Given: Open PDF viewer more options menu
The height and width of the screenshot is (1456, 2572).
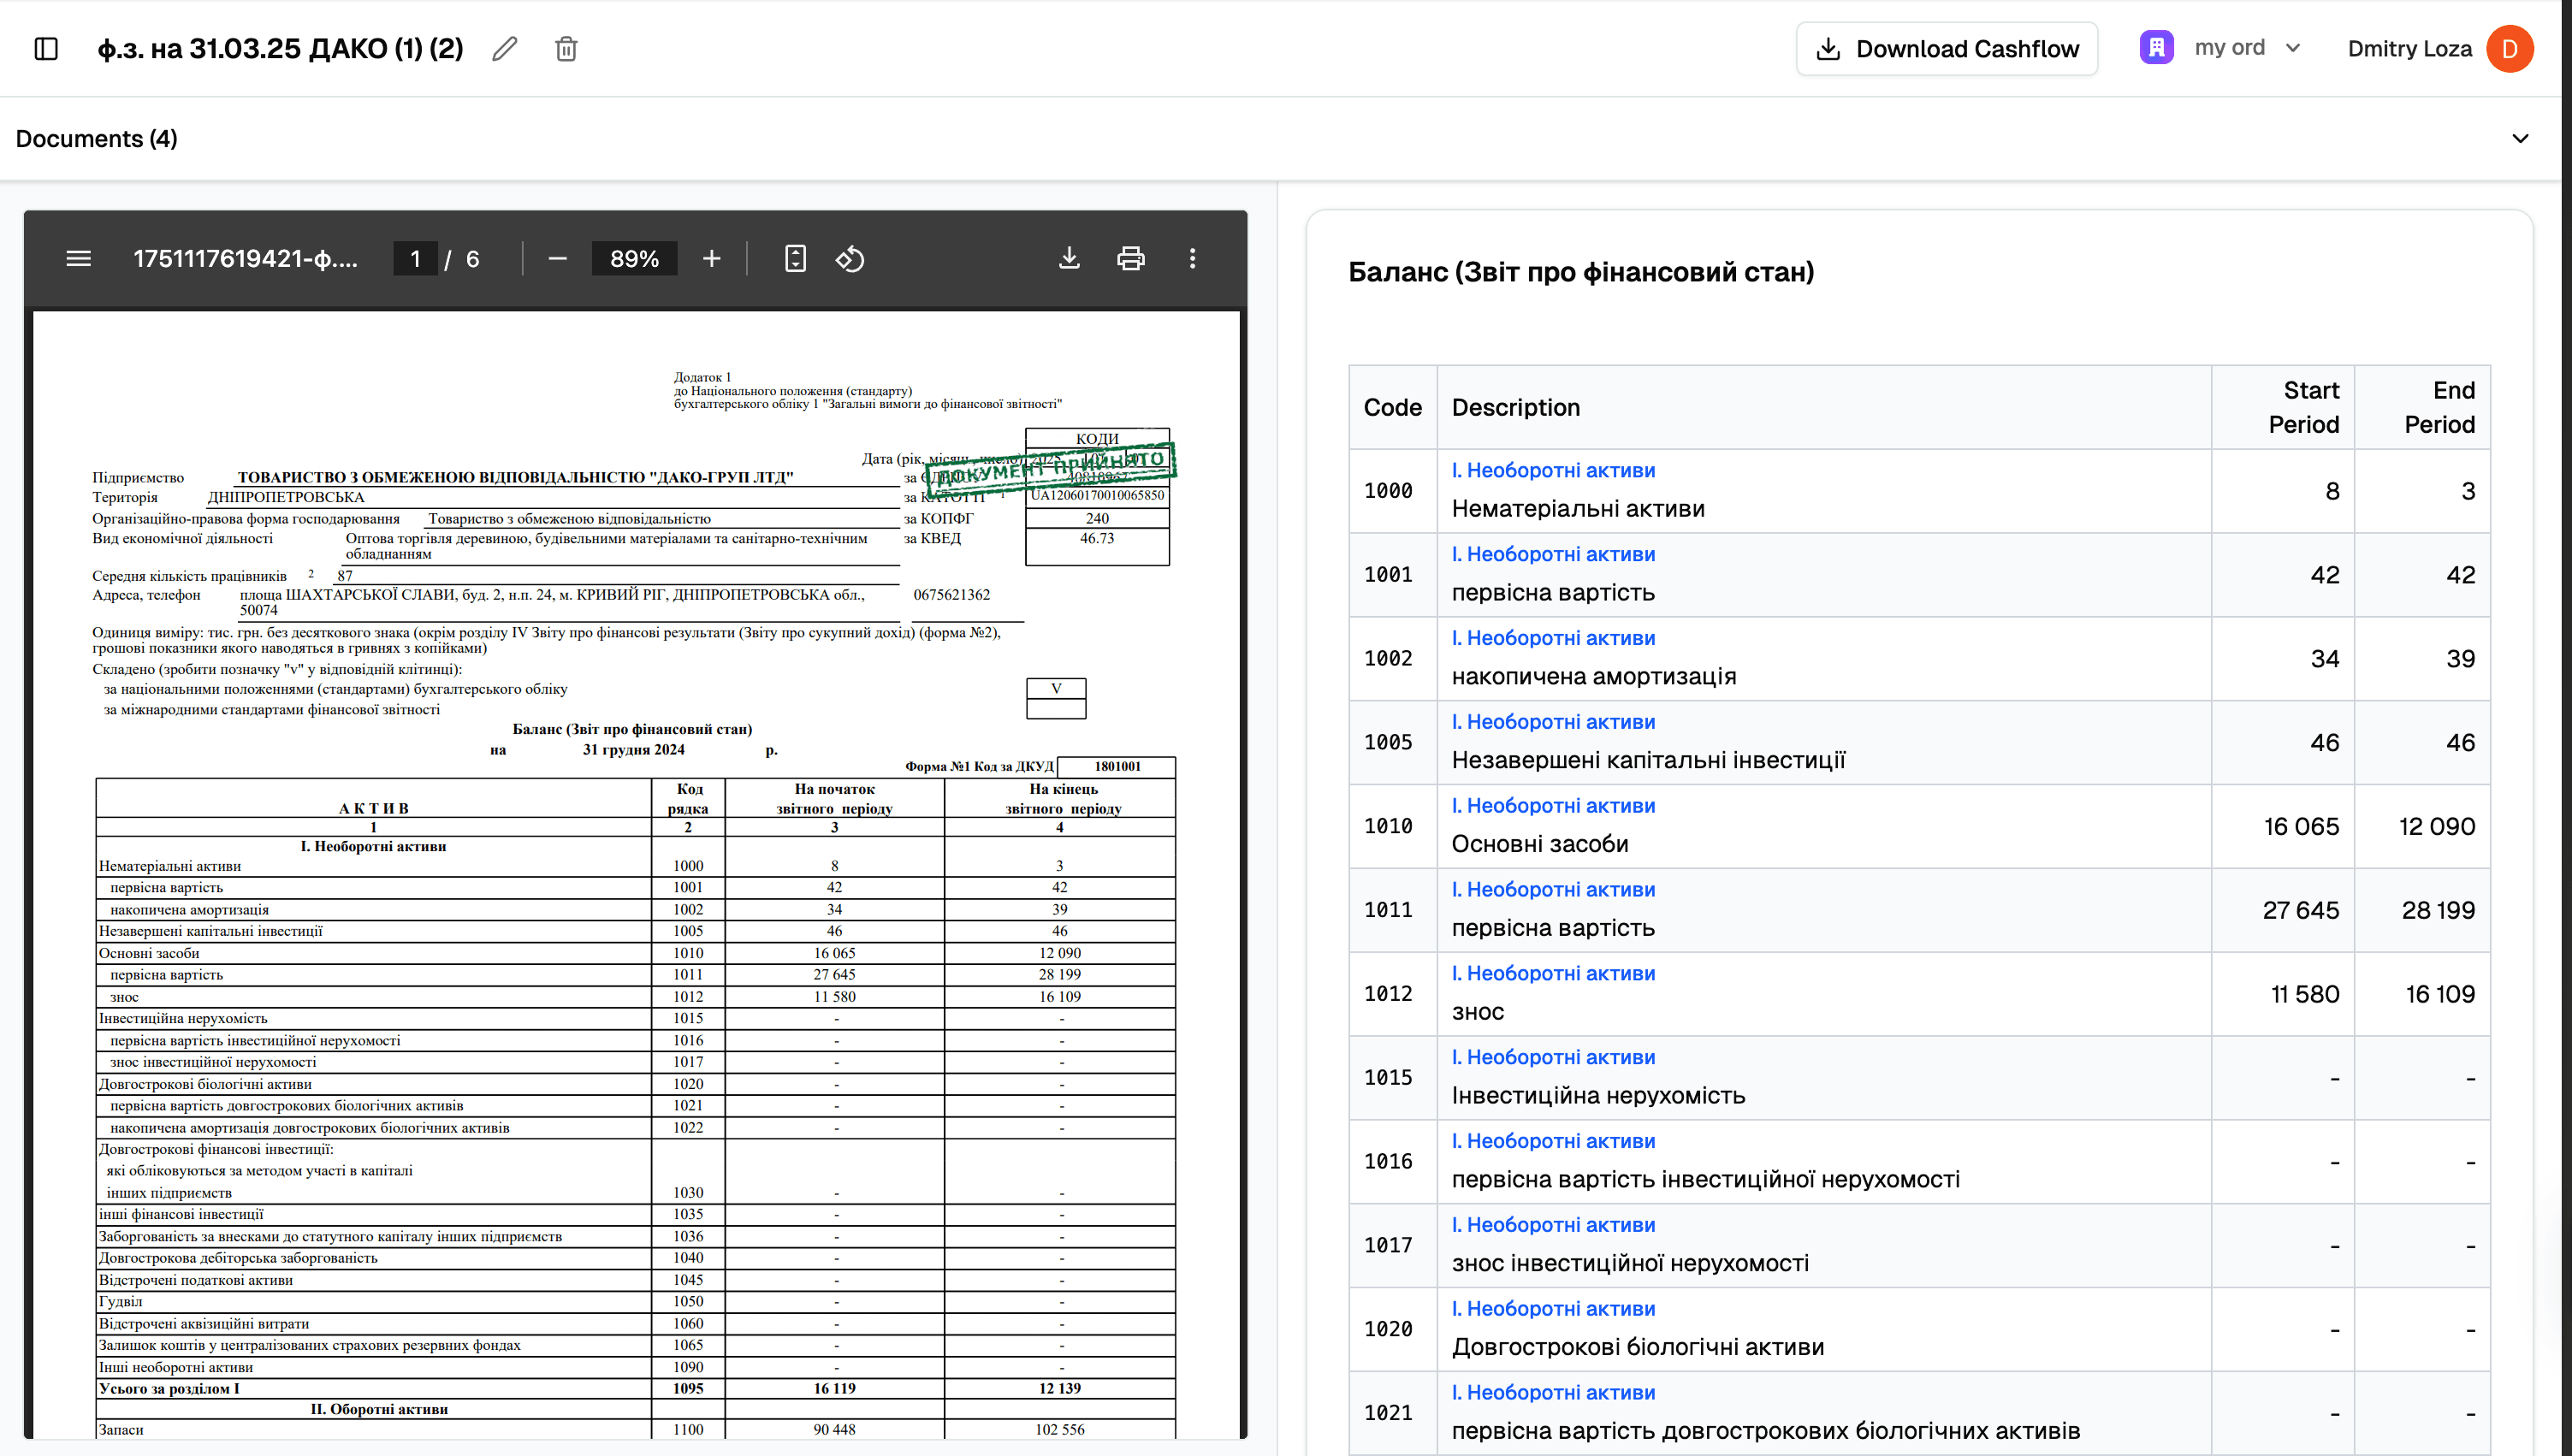Looking at the screenshot, I should [x=1192, y=259].
